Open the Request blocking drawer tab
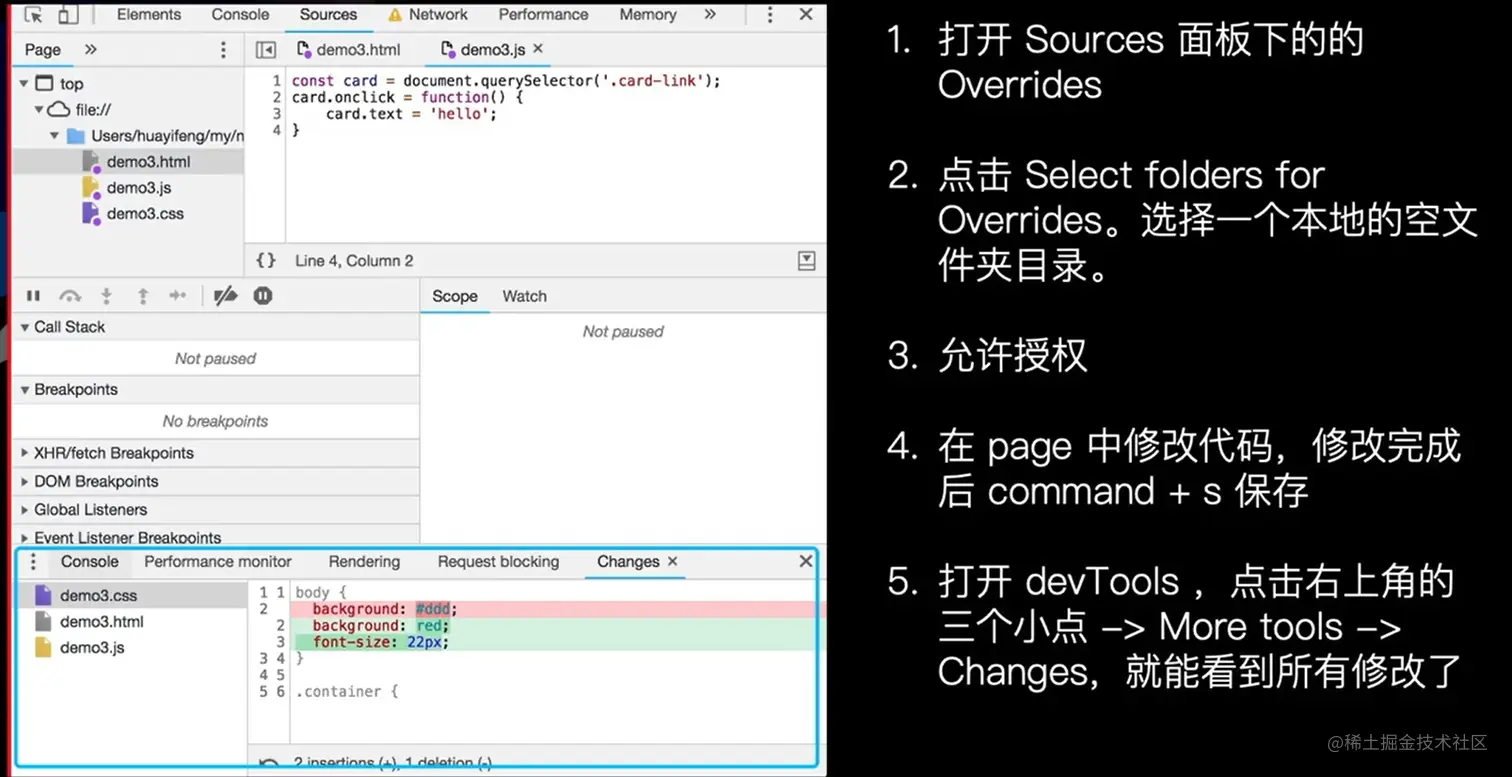The image size is (1512, 777). pos(498,562)
